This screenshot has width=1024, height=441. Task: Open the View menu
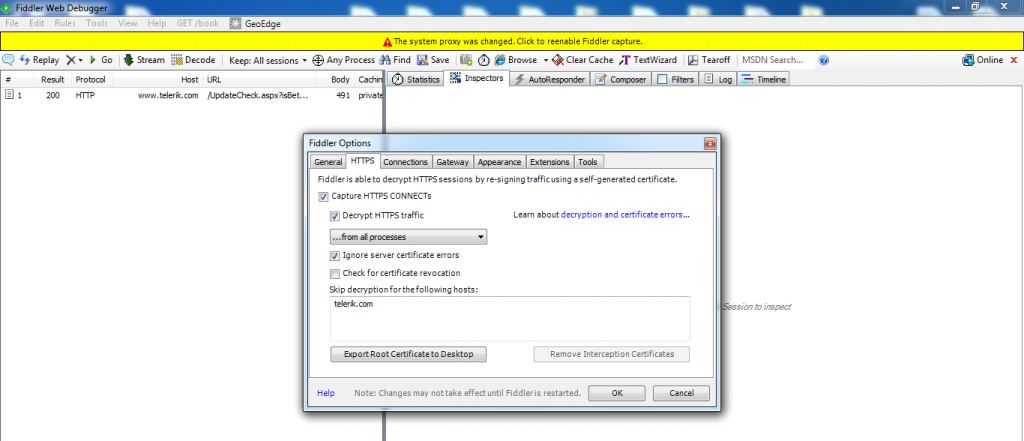pos(127,23)
